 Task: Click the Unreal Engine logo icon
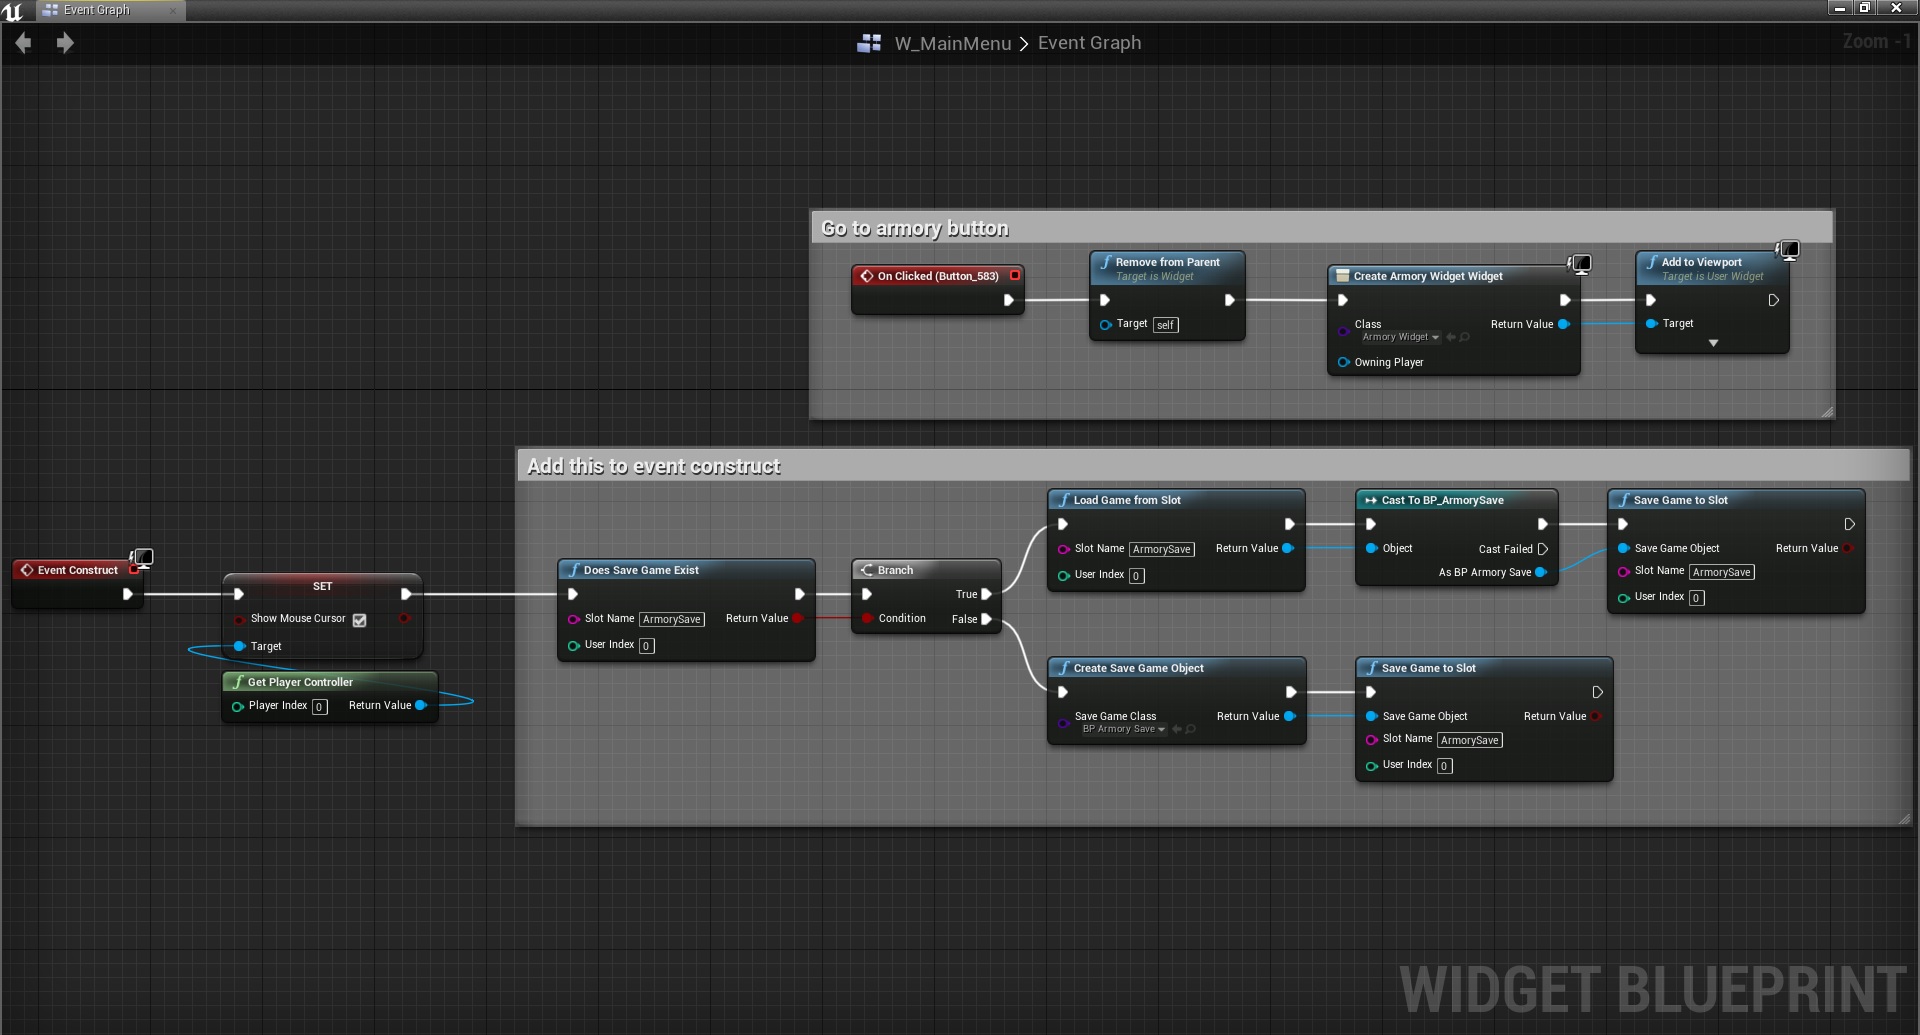pyautogui.click(x=13, y=11)
